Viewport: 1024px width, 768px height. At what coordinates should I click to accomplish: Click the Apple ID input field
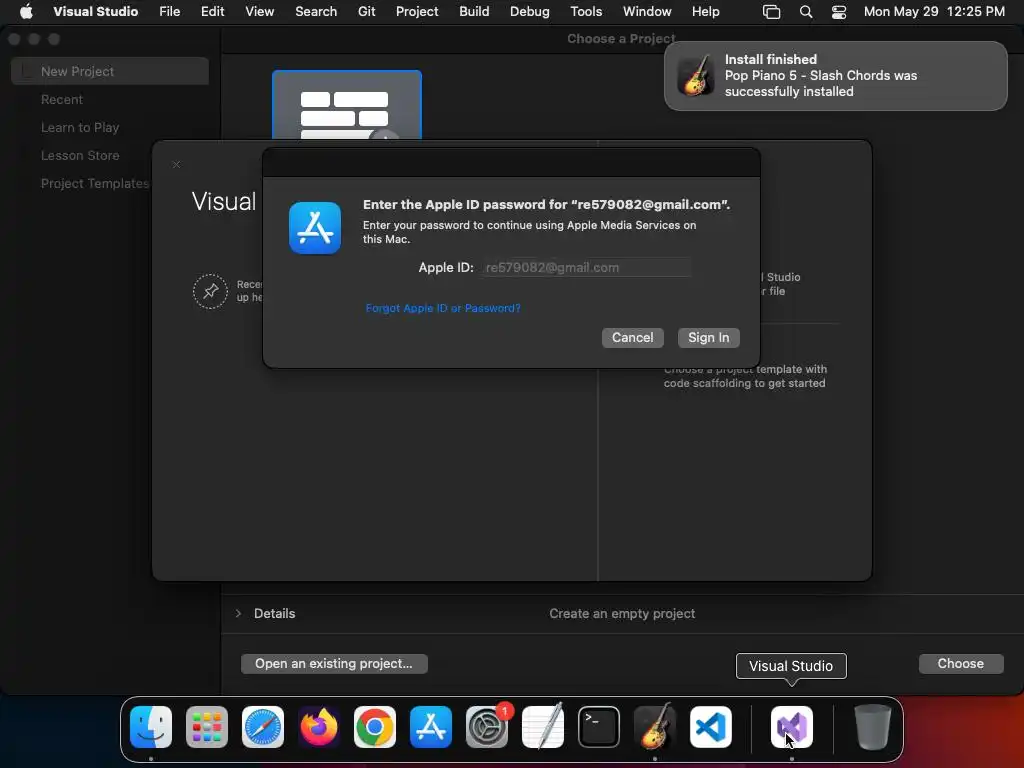click(x=586, y=267)
